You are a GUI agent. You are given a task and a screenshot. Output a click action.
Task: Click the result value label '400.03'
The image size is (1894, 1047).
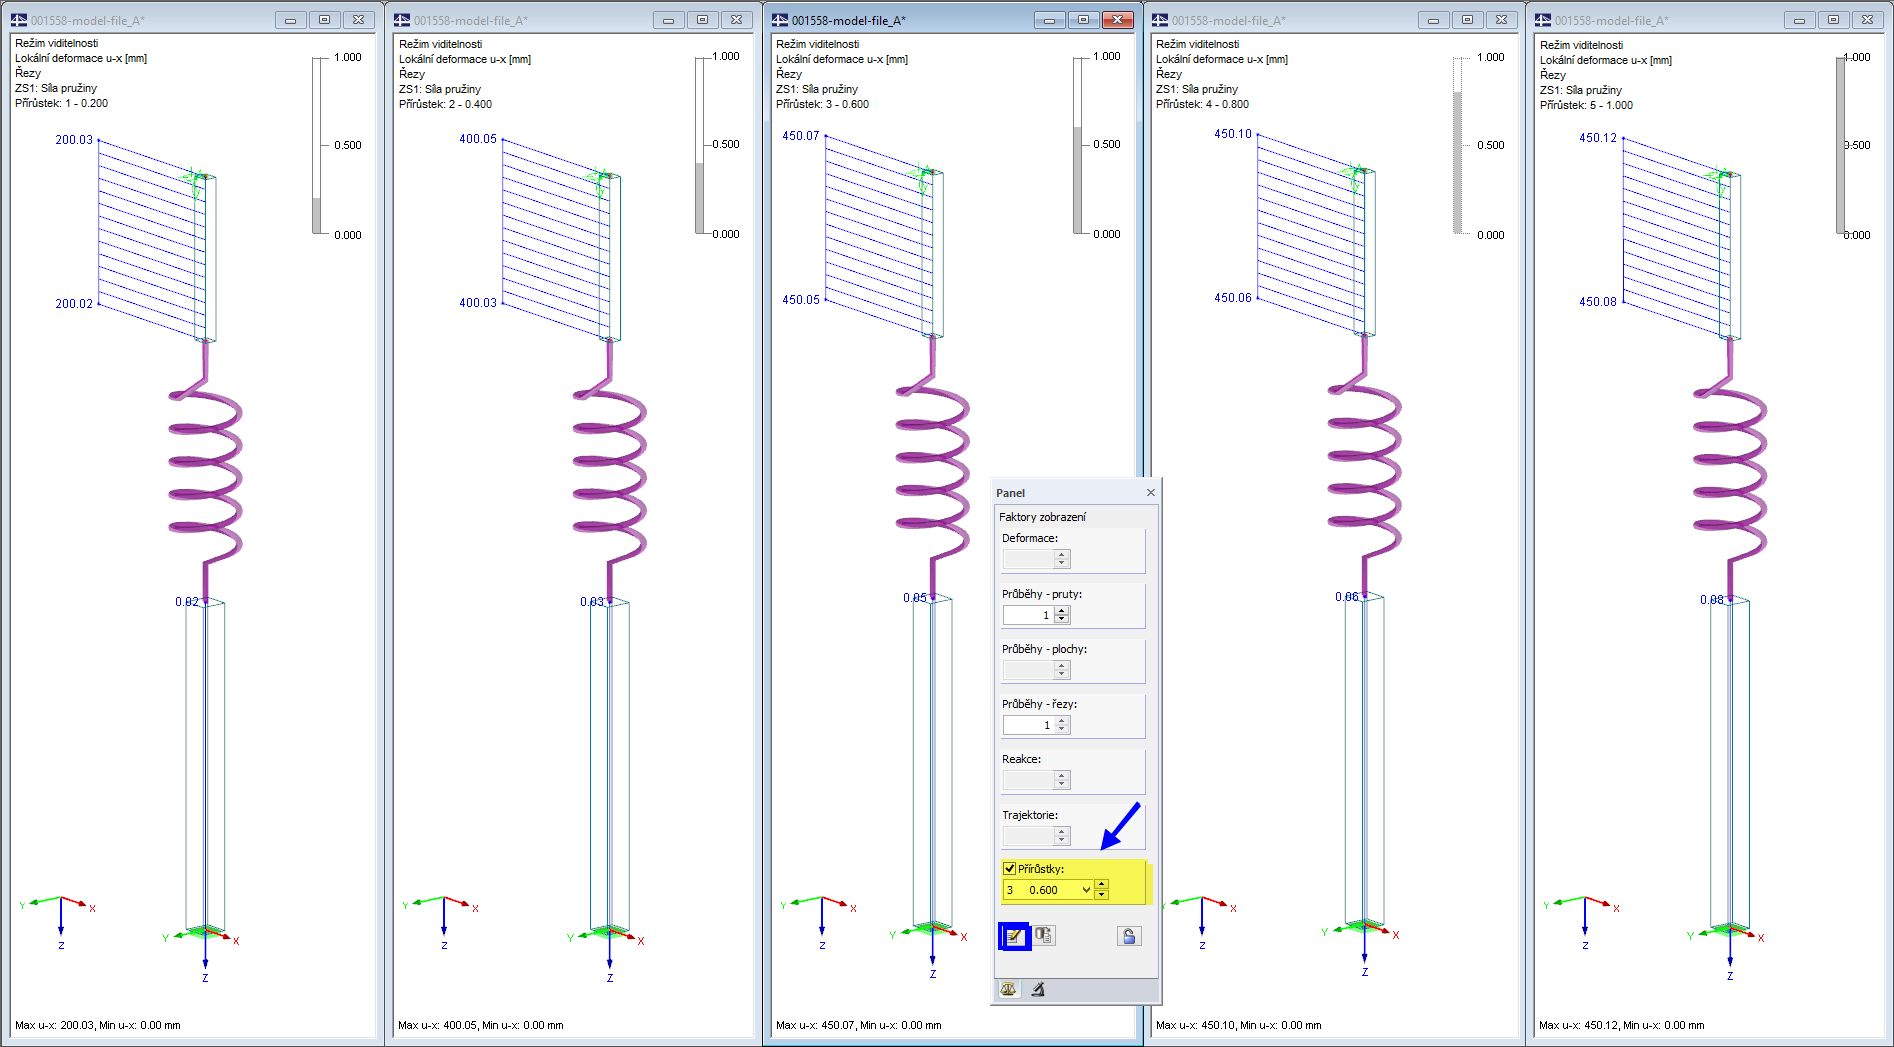coord(478,303)
